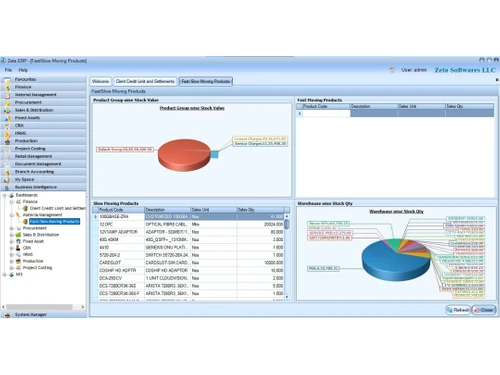Click the Sales & Distribution tree node icon
Image resolution: width=500 pixels, height=375 pixels.
pyautogui.click(x=18, y=235)
